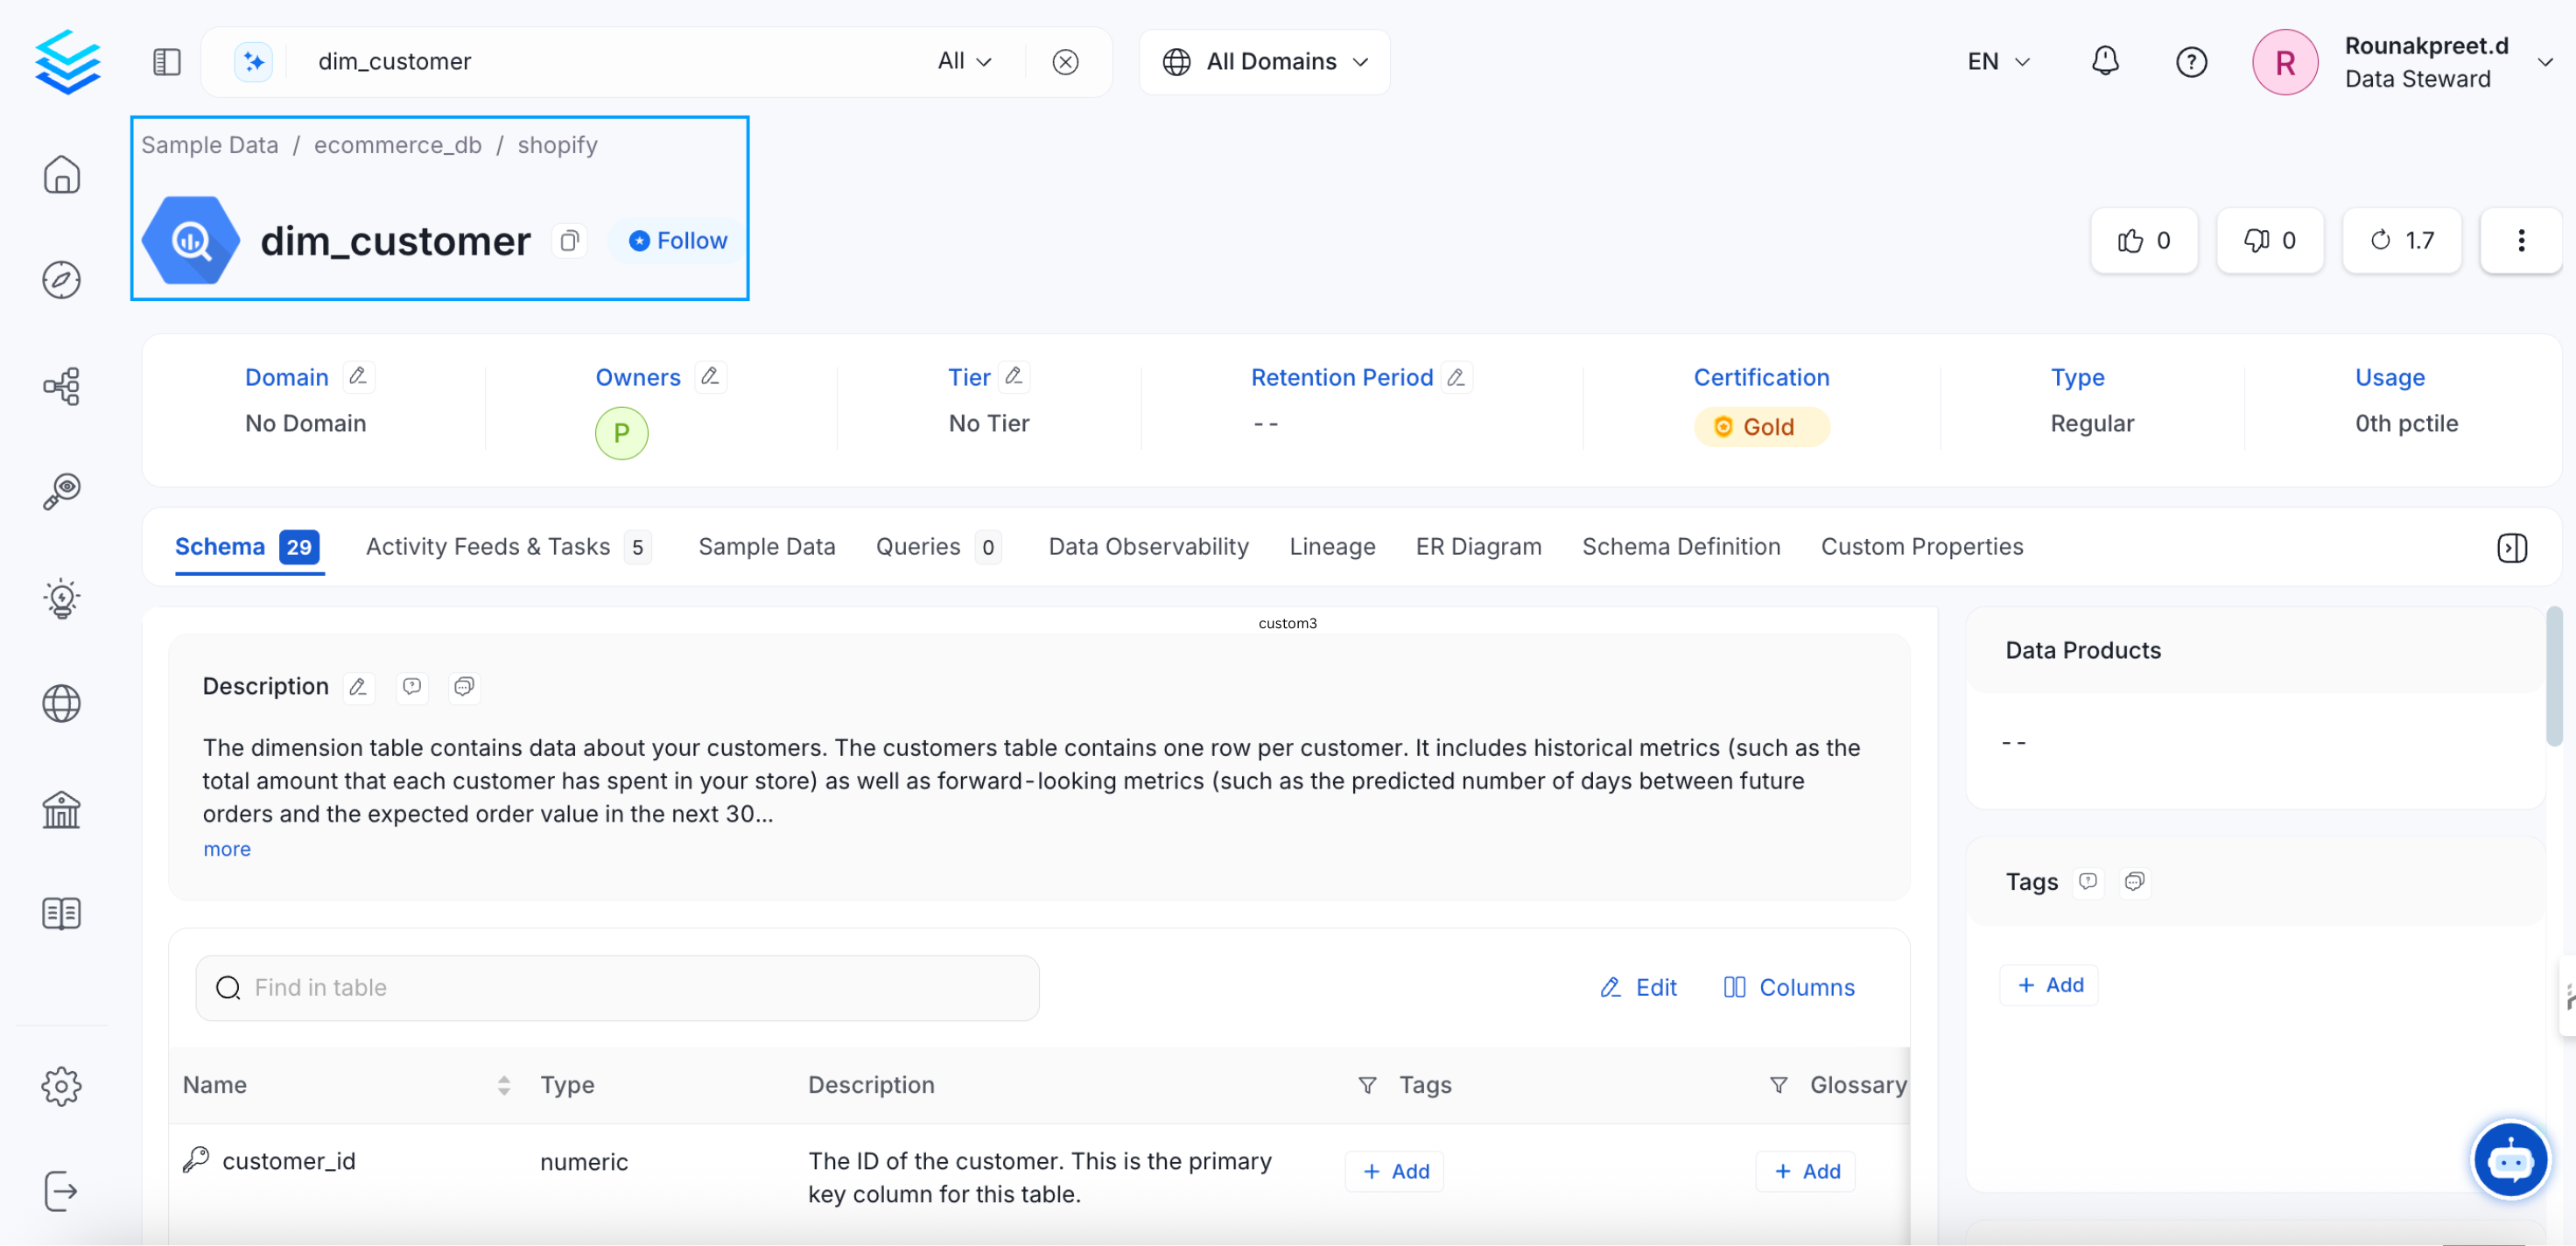Viewport: 2576px width, 1246px height.
Task: Open the All Domains dropdown
Action: 1264,61
